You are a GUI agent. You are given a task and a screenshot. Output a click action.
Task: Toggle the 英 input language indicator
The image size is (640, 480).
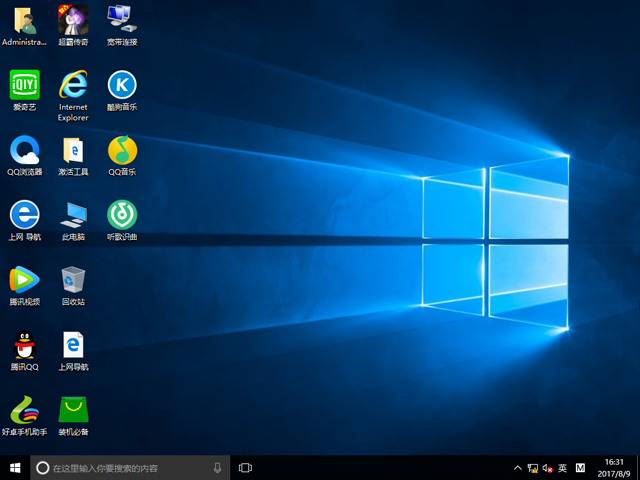coord(562,467)
